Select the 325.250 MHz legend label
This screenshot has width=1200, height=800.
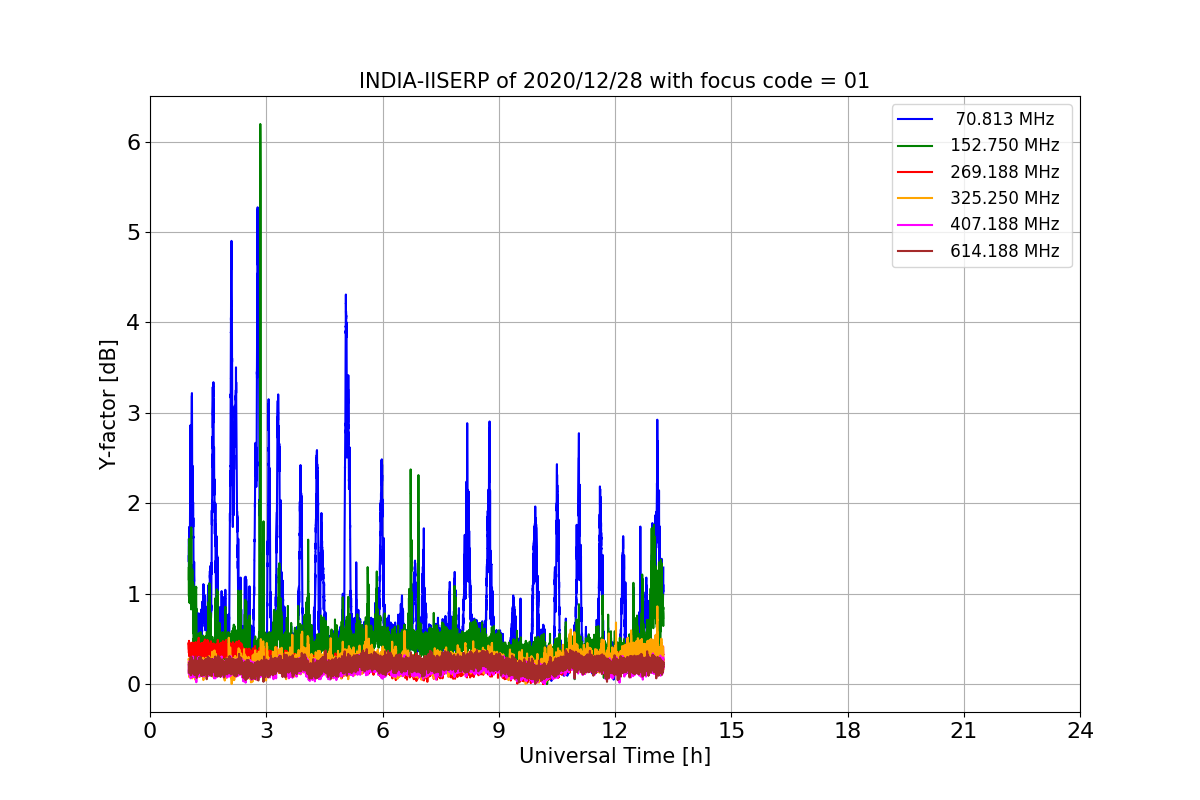coord(1005,198)
